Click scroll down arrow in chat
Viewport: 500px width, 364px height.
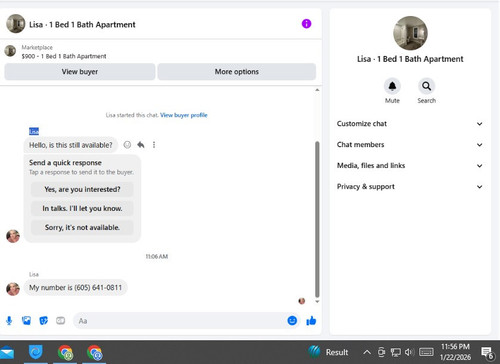pyautogui.click(x=317, y=302)
